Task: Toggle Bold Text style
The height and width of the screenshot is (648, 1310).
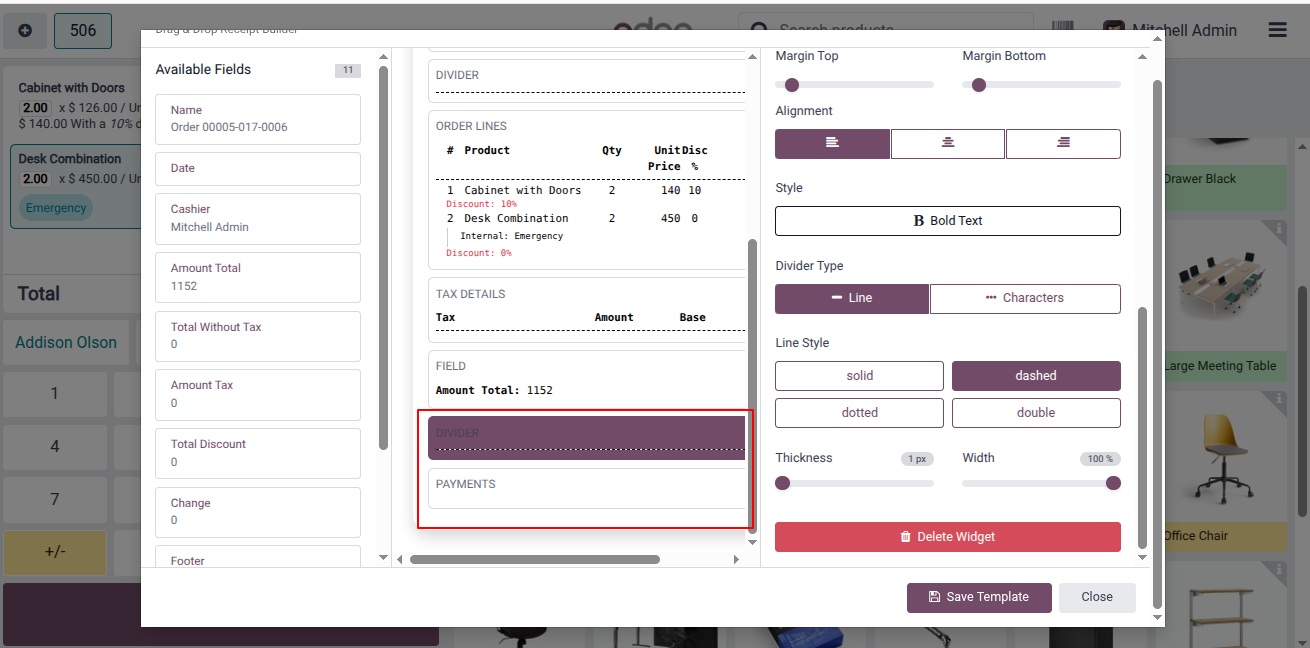Action: [x=947, y=220]
